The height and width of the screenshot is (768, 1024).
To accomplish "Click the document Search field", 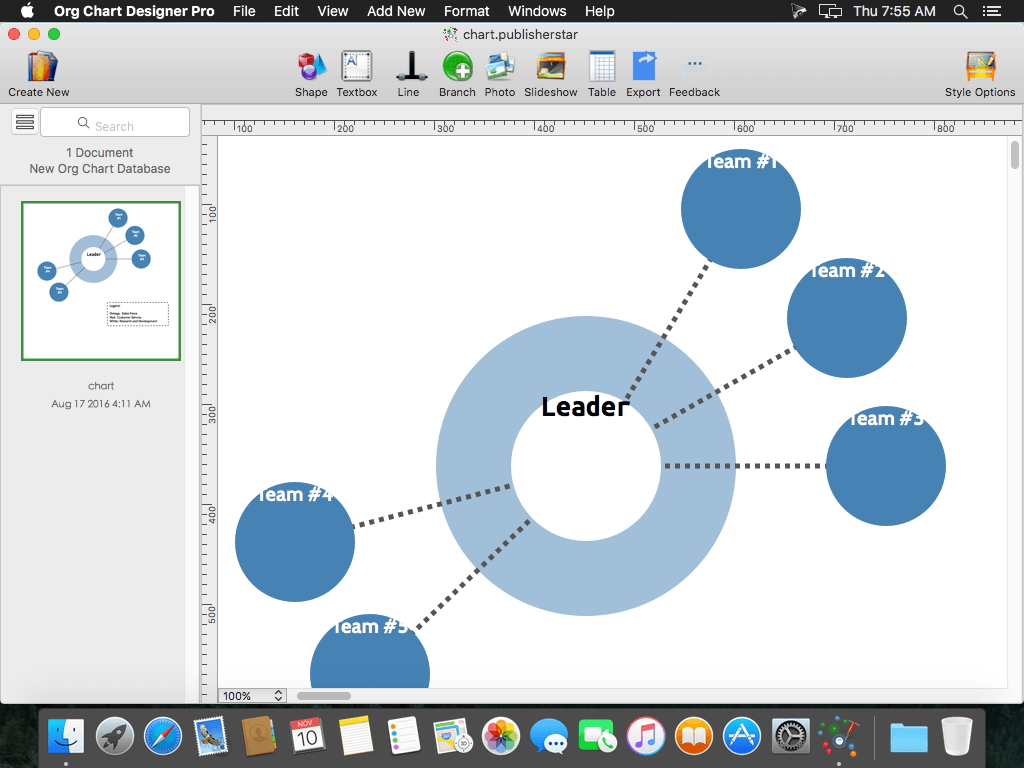I will point(115,122).
